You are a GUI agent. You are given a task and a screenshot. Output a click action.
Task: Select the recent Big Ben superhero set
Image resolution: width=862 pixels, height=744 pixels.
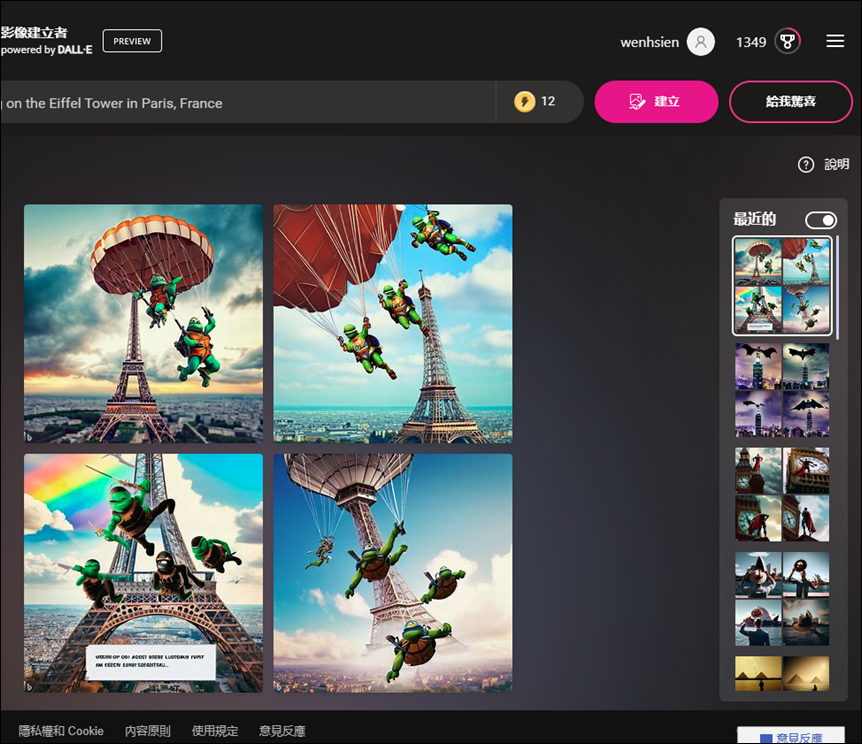click(x=782, y=494)
